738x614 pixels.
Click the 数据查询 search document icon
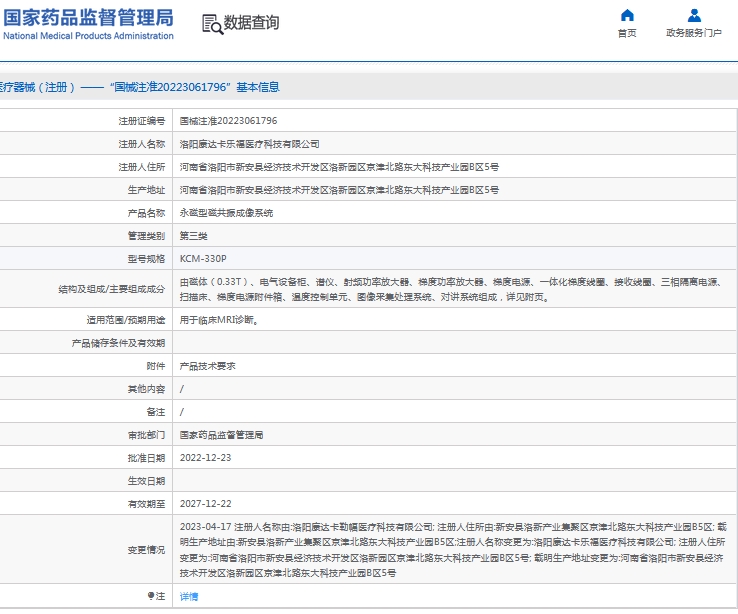pyautogui.click(x=212, y=24)
